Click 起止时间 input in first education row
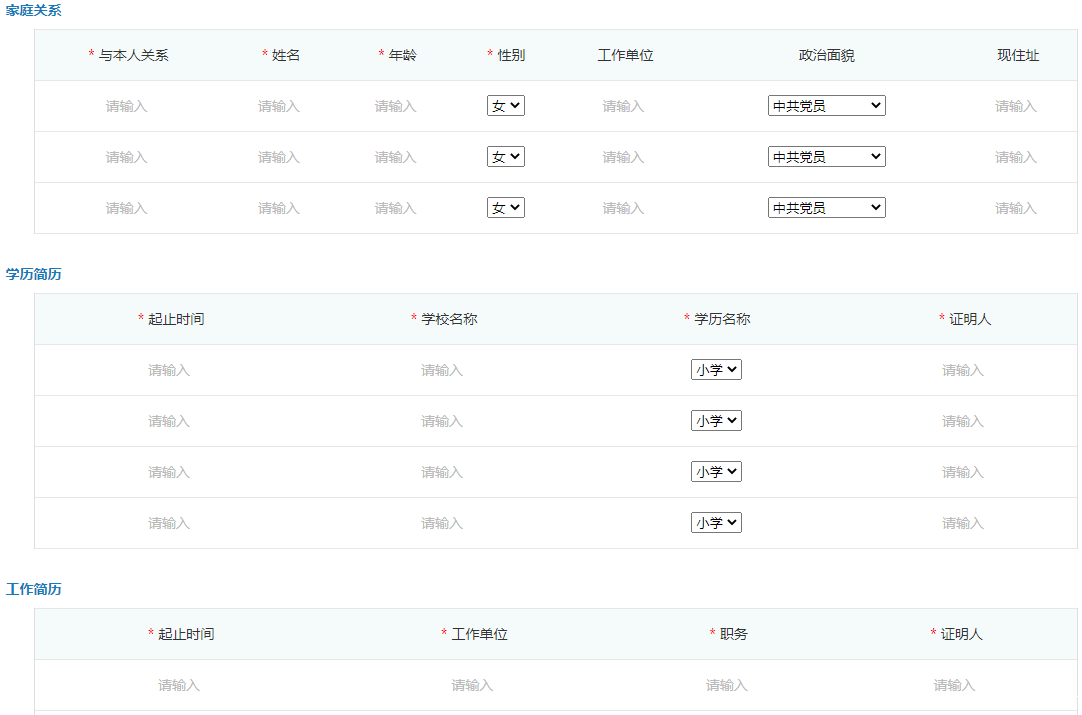The height and width of the screenshot is (715, 1082). click(169, 370)
